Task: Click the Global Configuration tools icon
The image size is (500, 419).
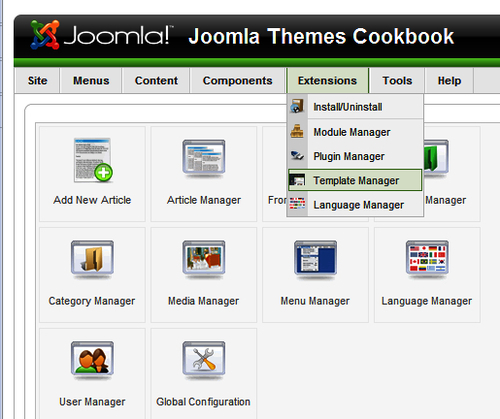Action: coord(204,359)
